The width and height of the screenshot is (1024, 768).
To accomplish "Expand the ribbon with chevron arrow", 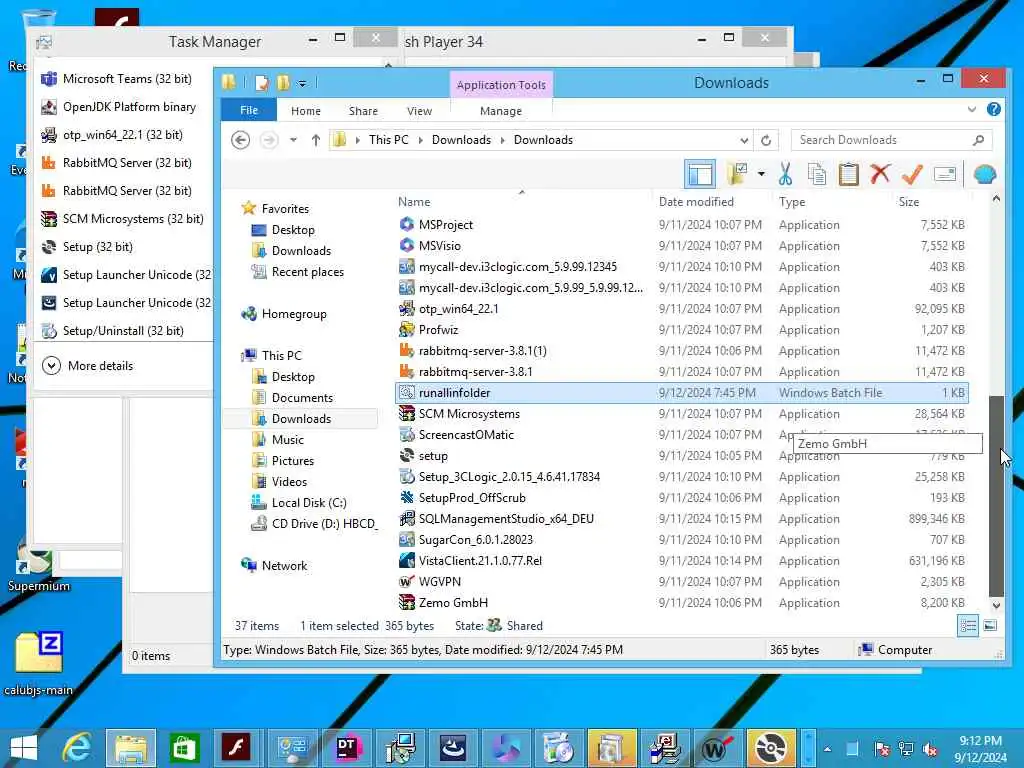I will (972, 110).
